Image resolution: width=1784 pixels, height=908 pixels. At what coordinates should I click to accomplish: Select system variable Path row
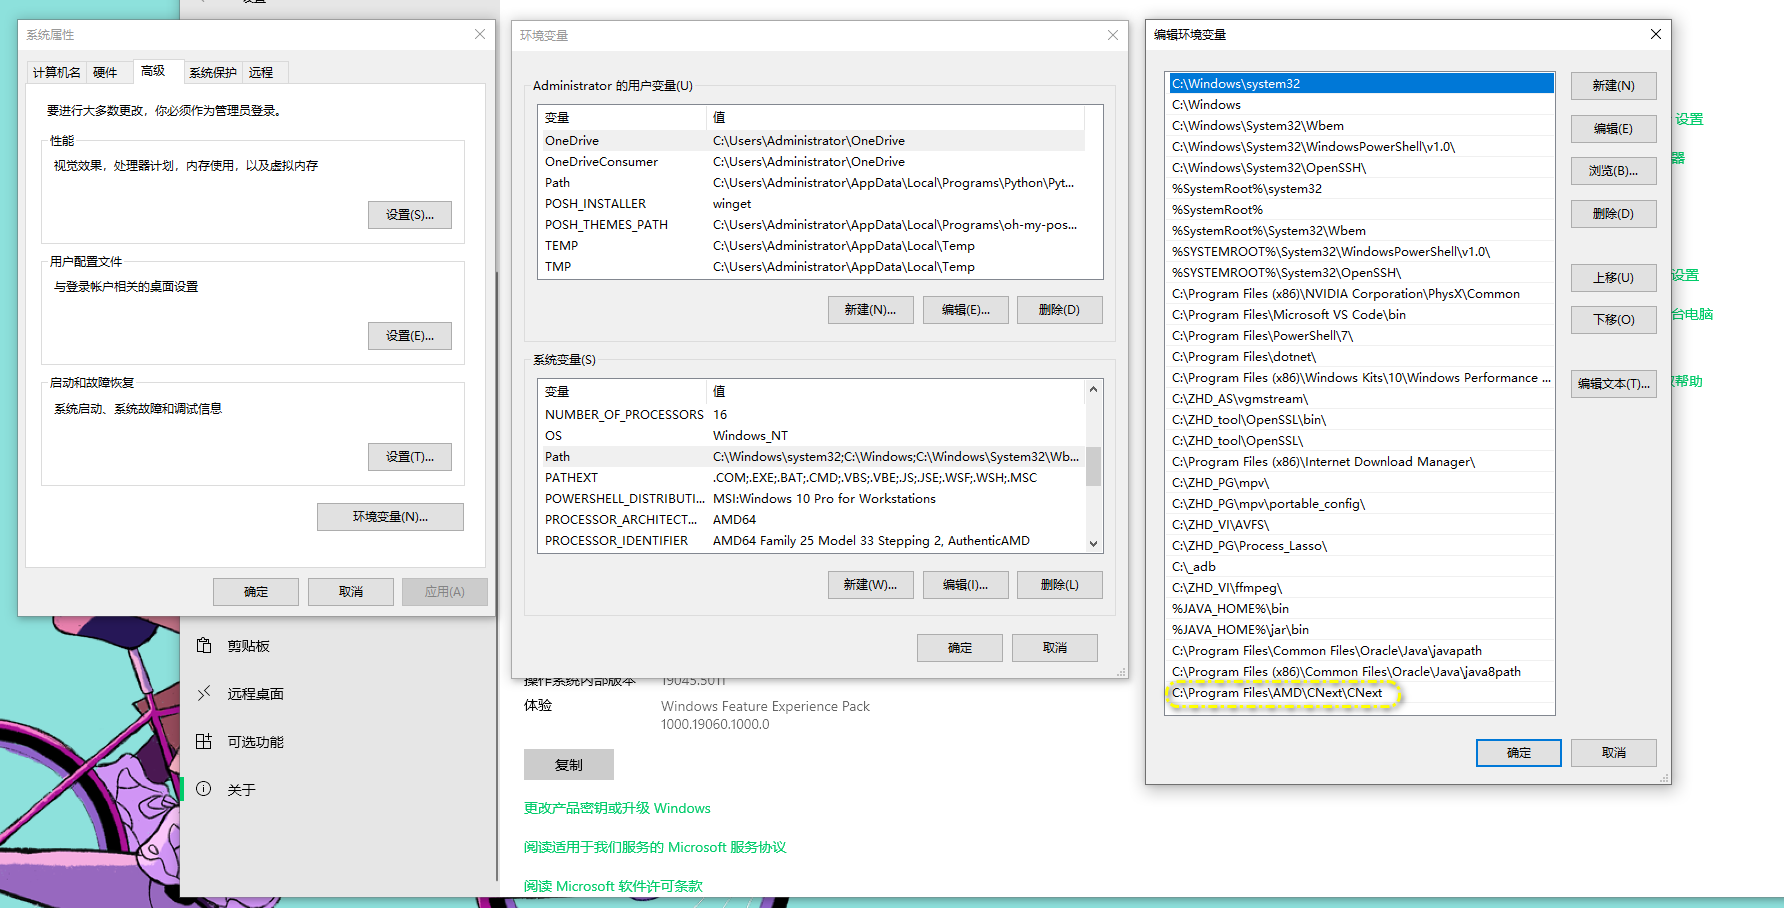(812, 457)
